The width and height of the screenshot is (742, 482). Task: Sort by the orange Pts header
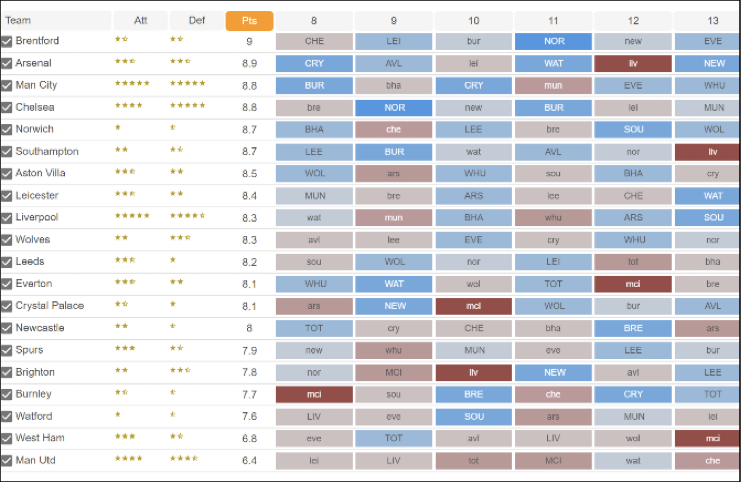(249, 20)
